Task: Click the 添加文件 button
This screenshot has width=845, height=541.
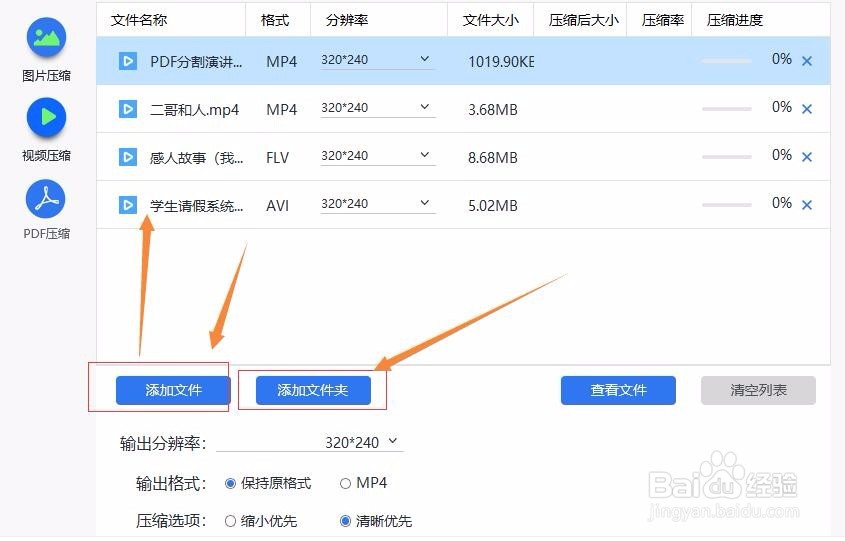Action: pos(173,390)
